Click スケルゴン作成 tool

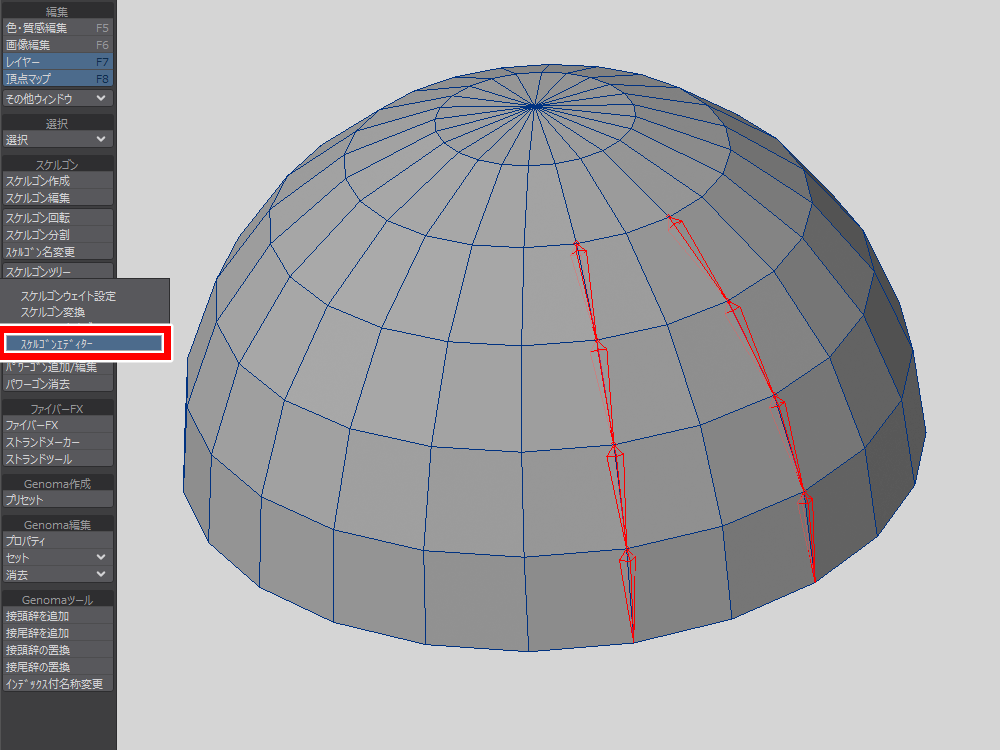(57, 181)
